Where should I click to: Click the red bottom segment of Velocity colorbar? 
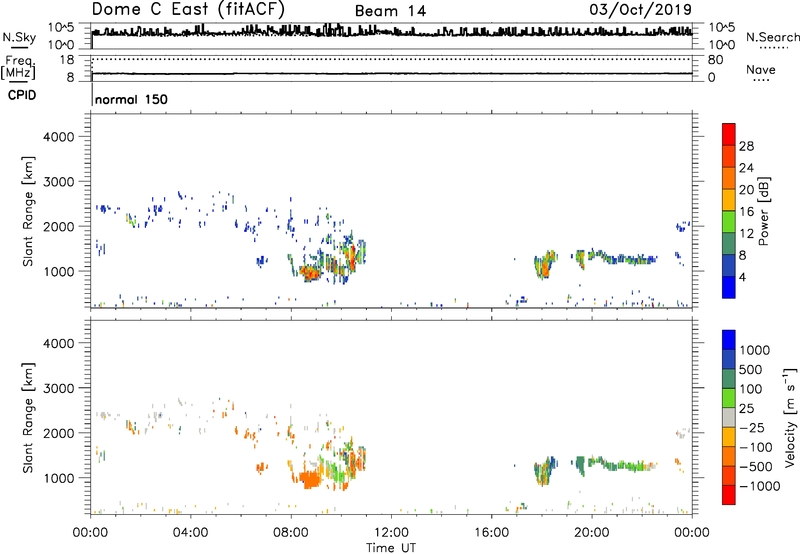(729, 495)
